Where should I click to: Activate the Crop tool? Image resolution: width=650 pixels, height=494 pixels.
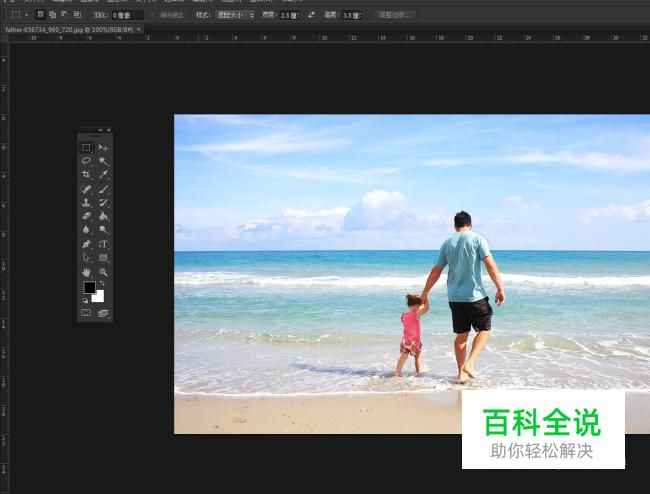[86, 175]
